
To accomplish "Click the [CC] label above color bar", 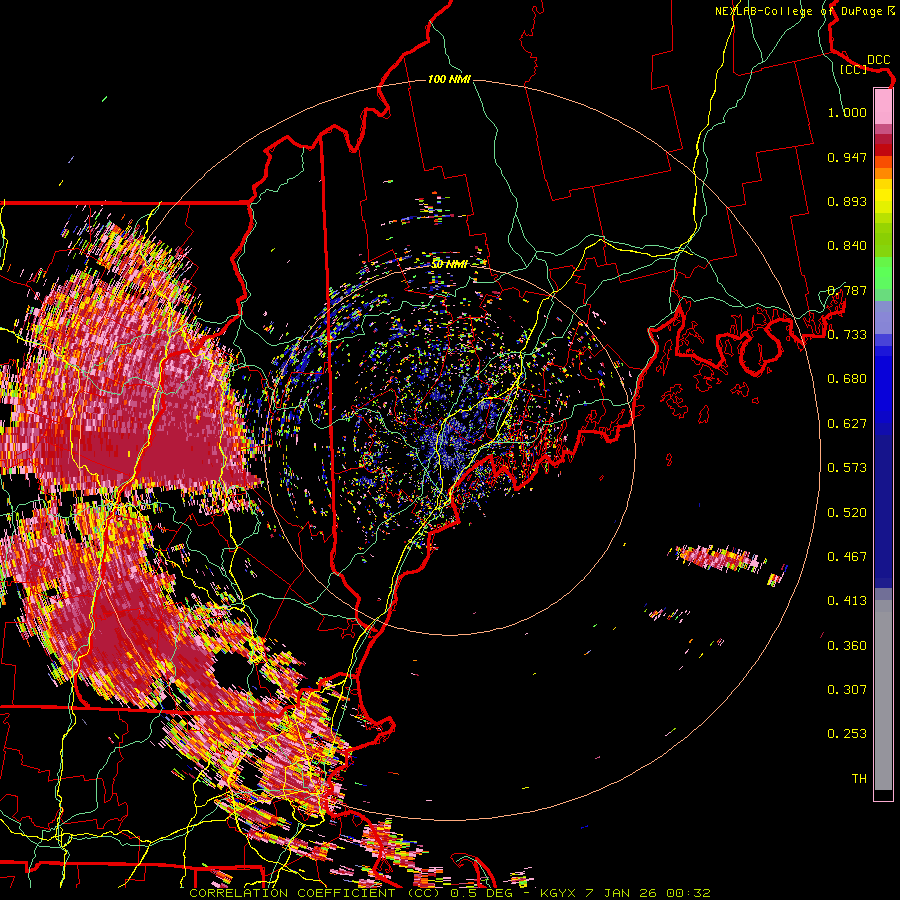I will pyautogui.click(x=853, y=69).
